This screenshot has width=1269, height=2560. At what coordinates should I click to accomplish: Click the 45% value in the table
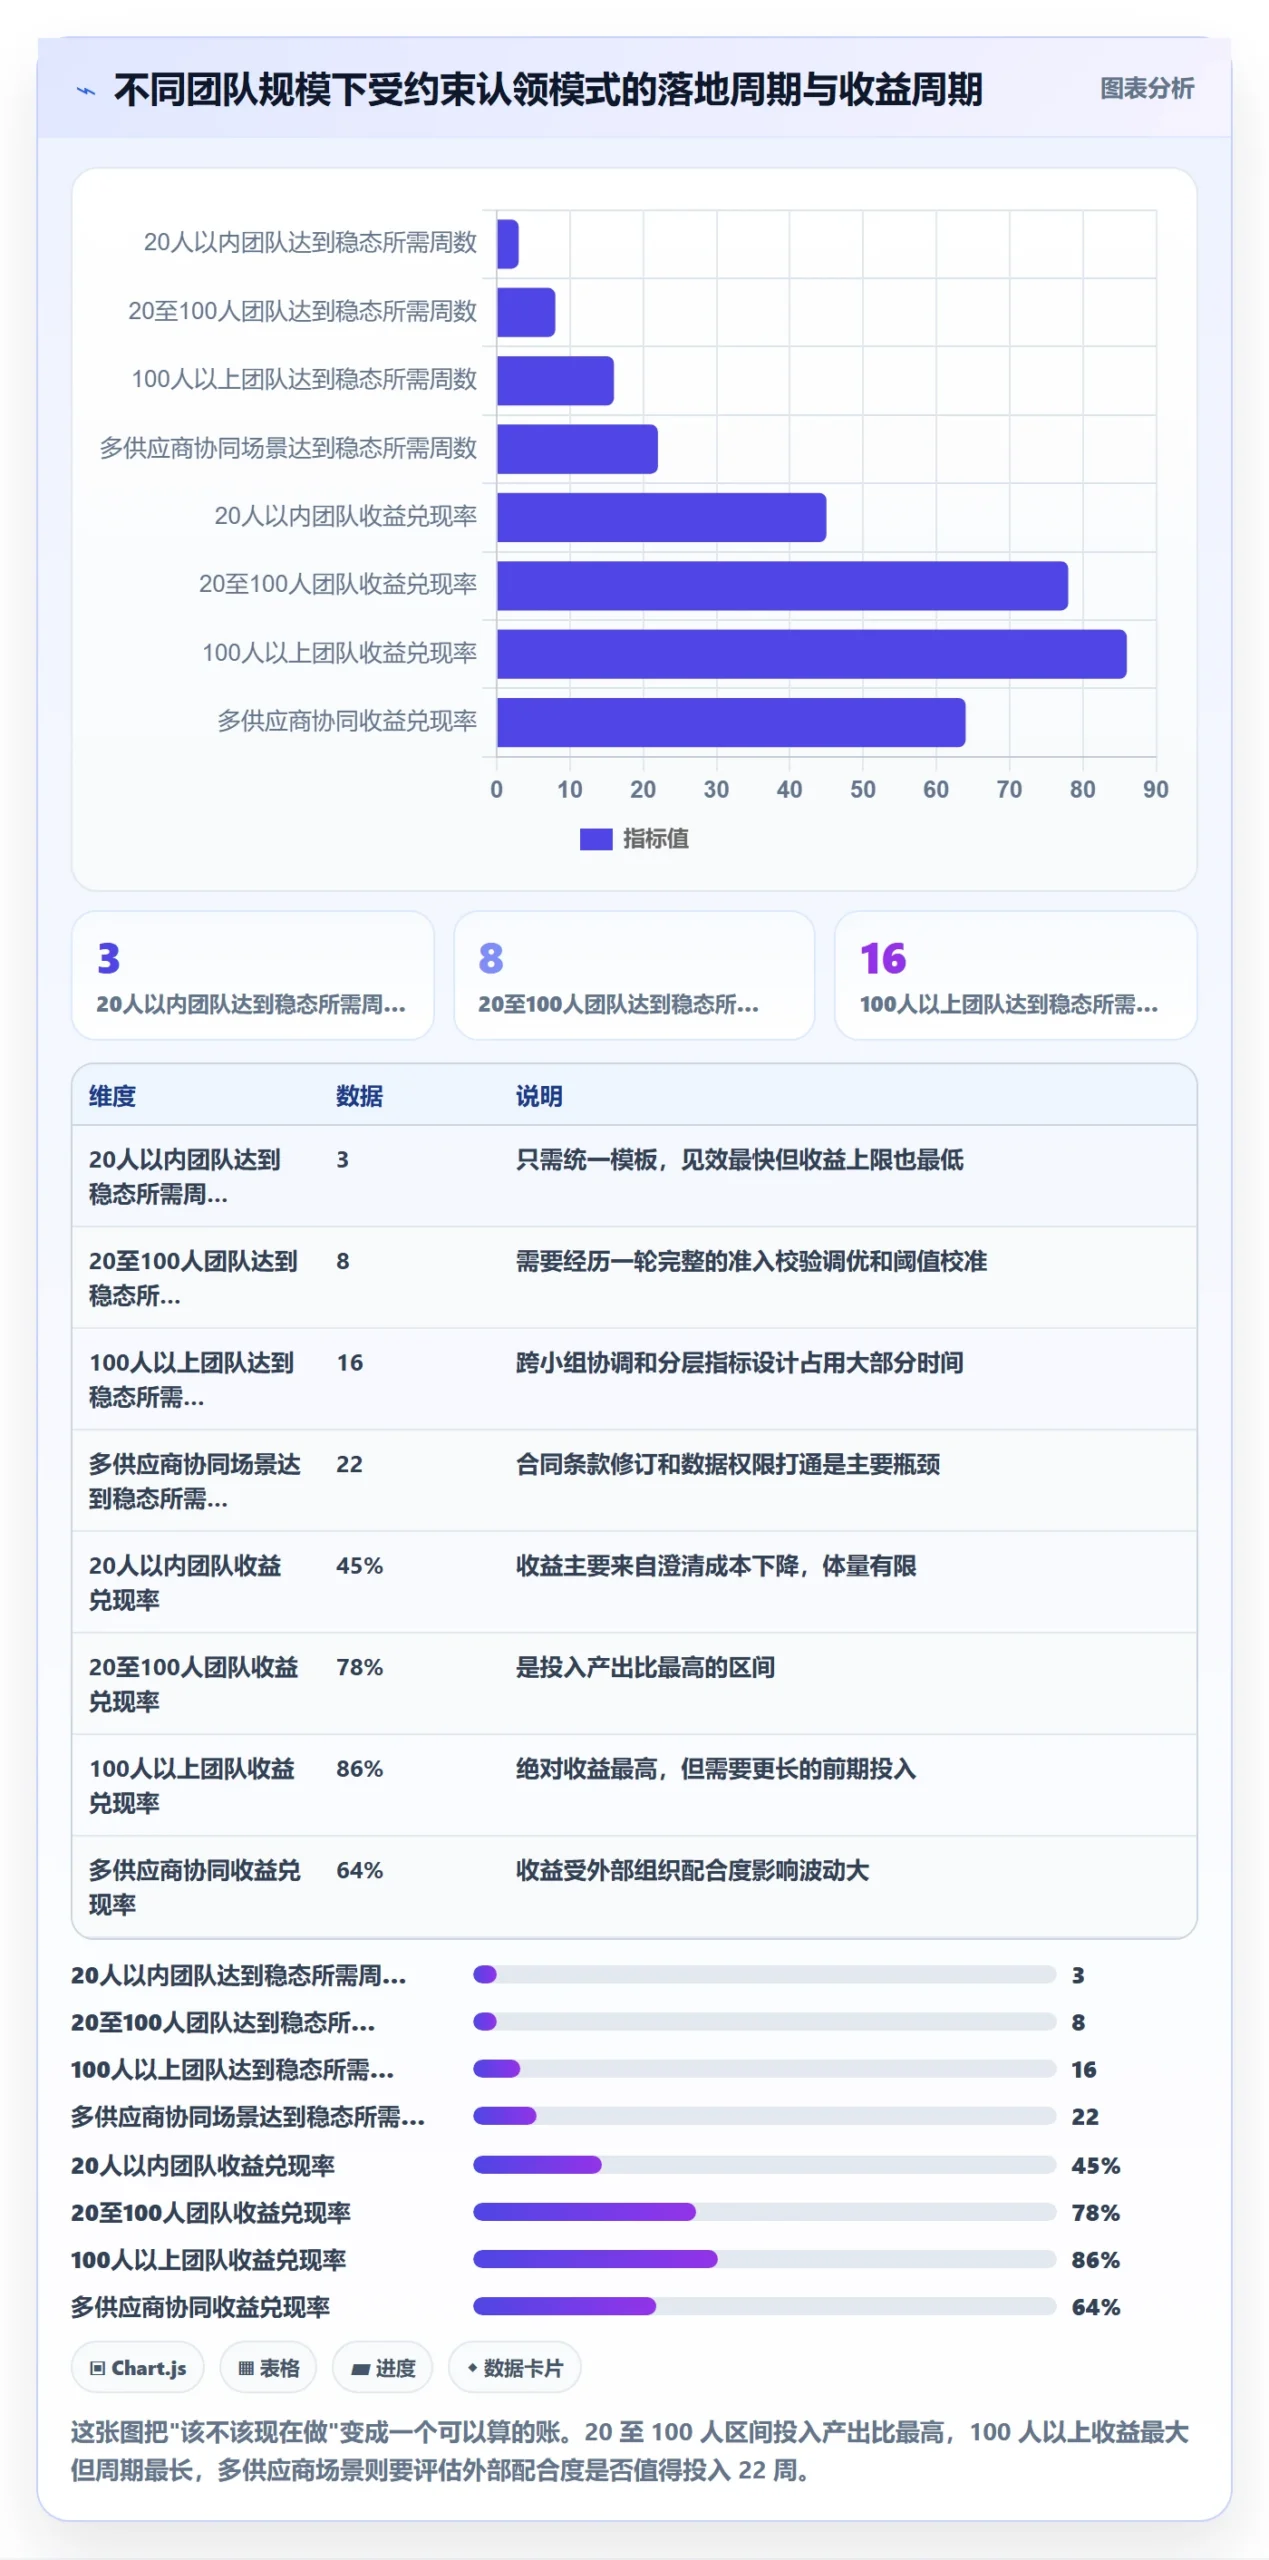click(x=359, y=1566)
